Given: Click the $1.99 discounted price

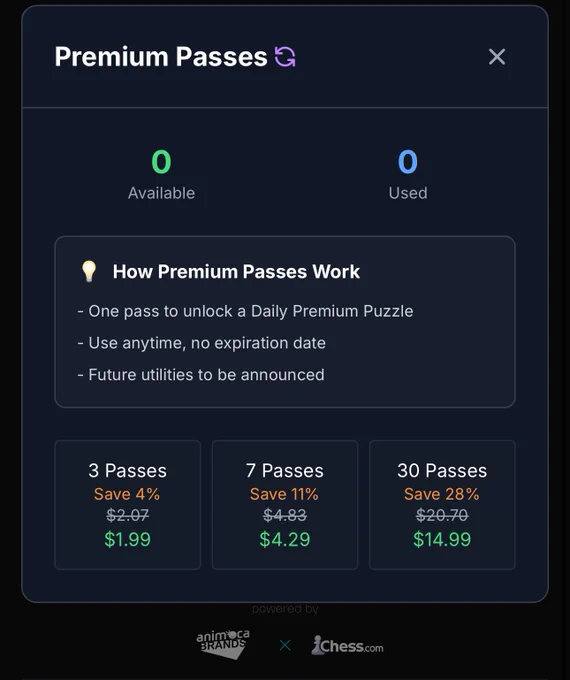Looking at the screenshot, I should click(128, 539).
